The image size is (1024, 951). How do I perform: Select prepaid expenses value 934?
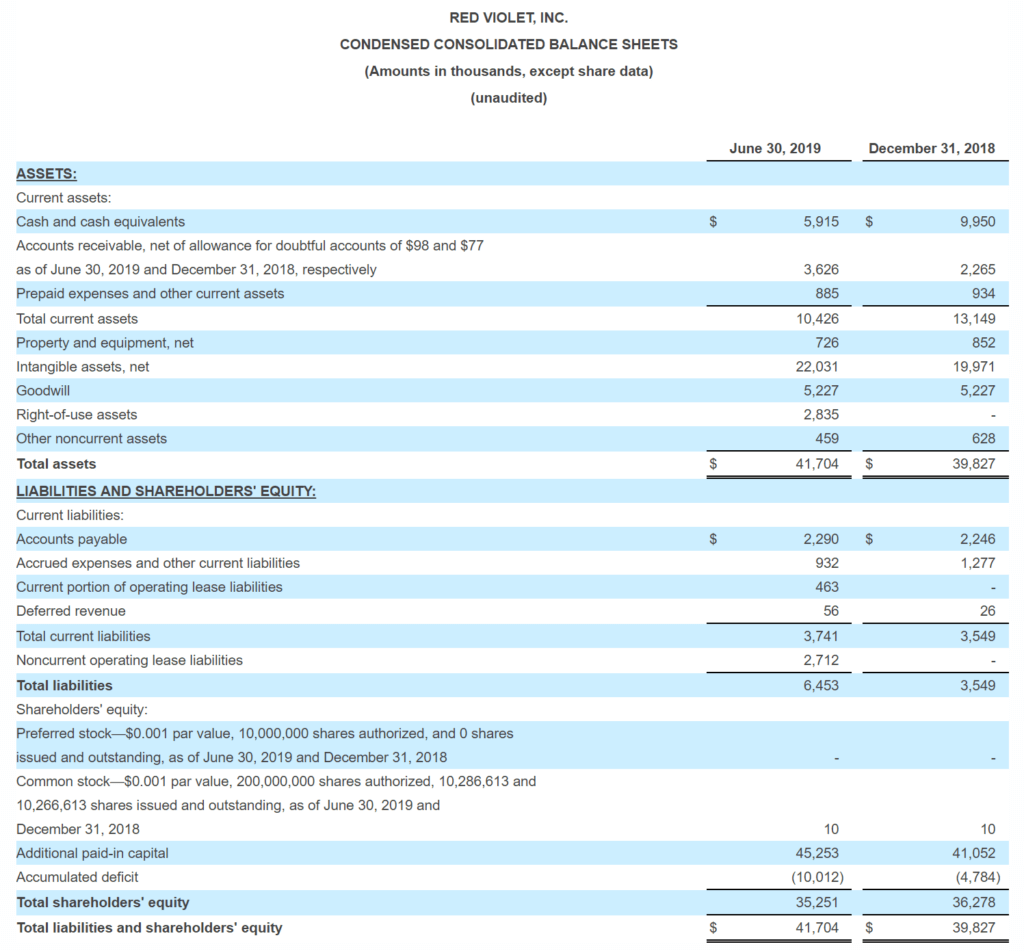pyautogui.click(x=984, y=294)
